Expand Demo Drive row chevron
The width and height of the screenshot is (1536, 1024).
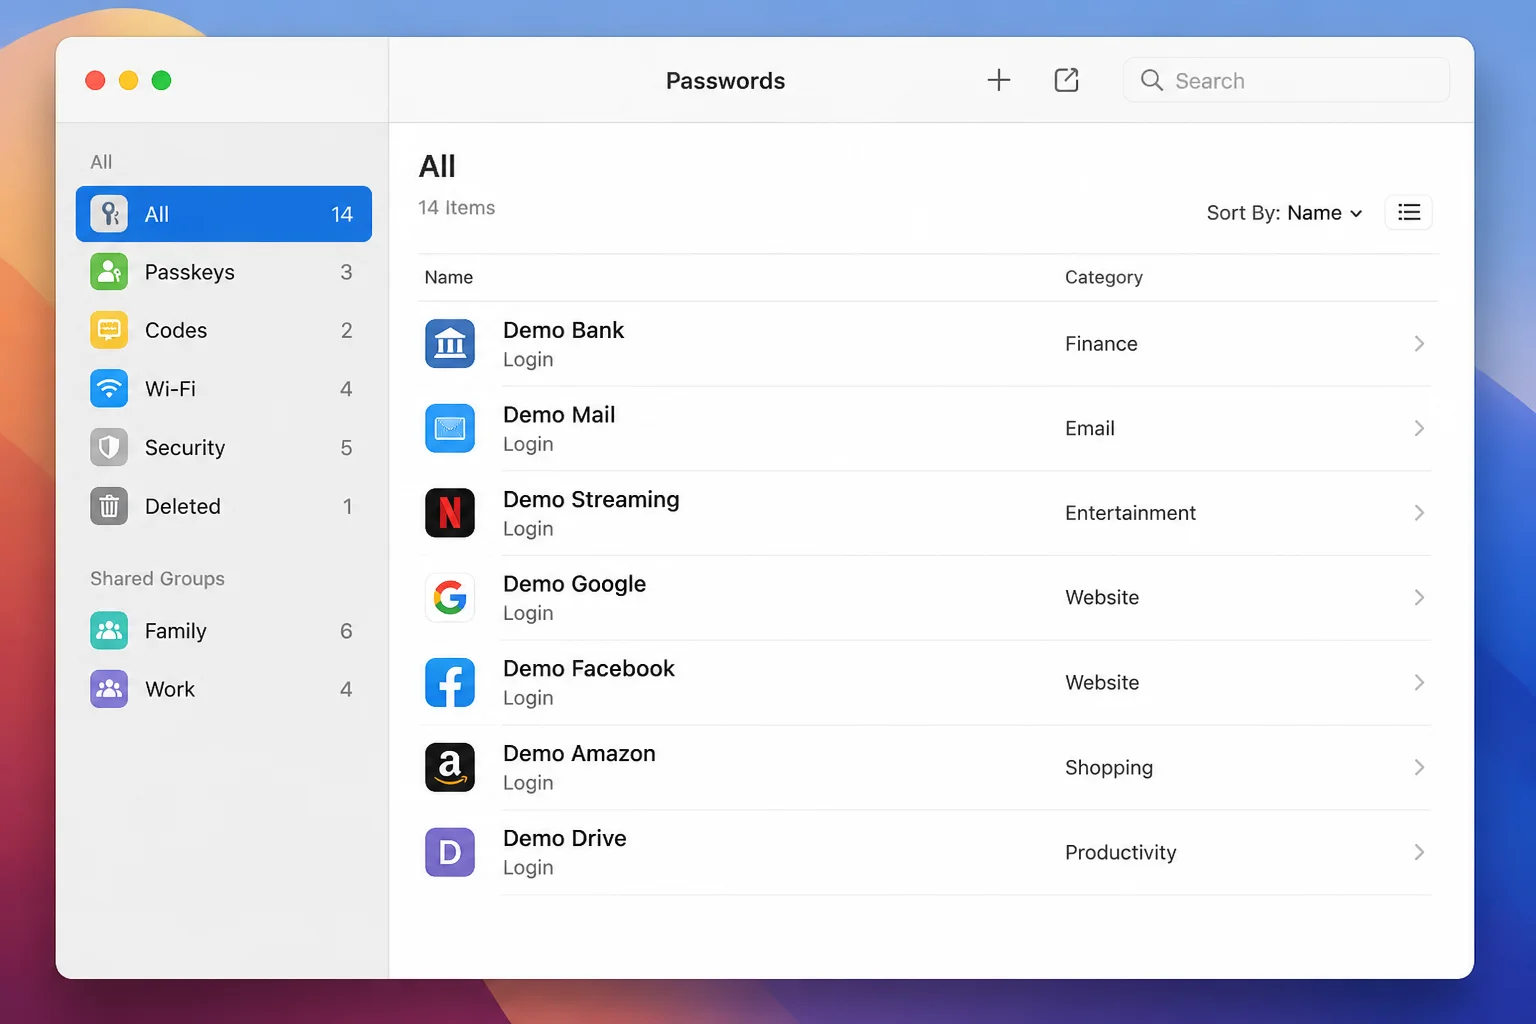(x=1419, y=852)
